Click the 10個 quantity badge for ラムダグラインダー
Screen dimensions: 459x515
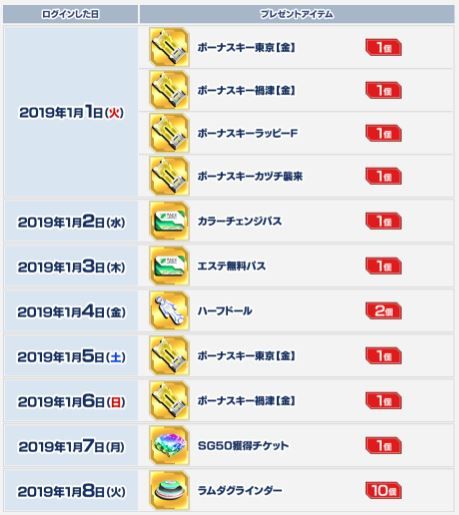pos(384,490)
